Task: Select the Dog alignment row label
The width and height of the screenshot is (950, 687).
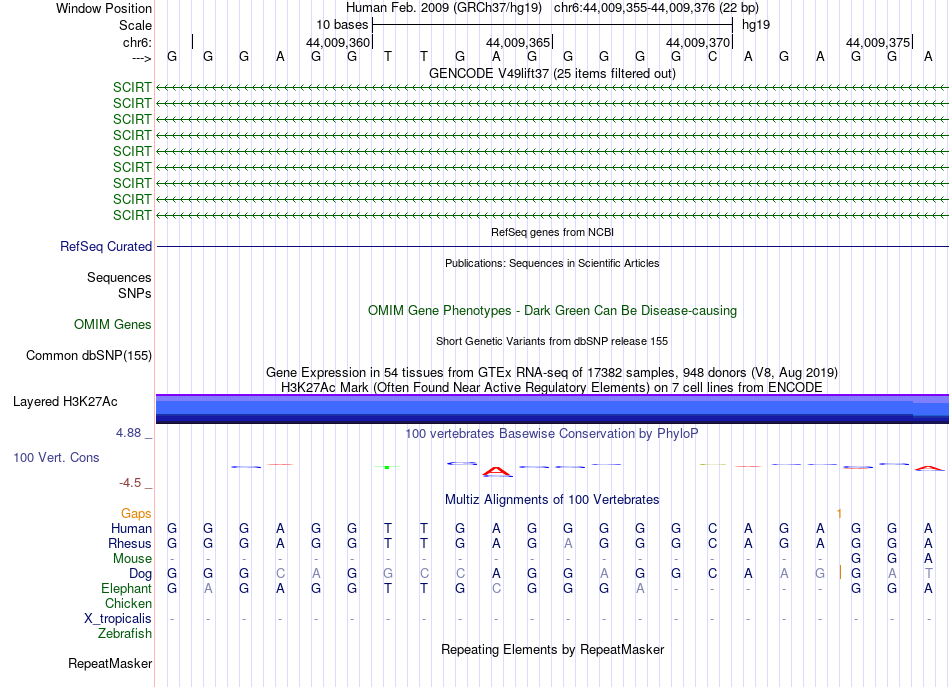Action: [x=140, y=574]
